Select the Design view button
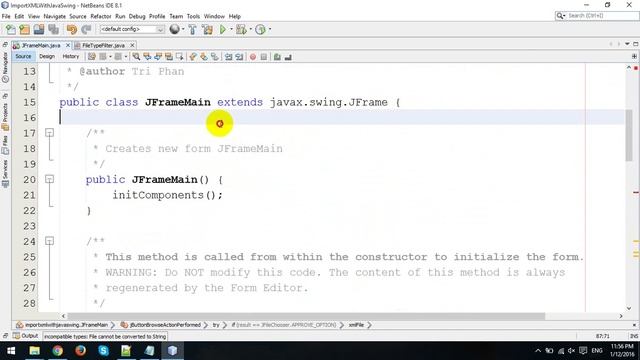The height and width of the screenshot is (360, 640). 47,57
